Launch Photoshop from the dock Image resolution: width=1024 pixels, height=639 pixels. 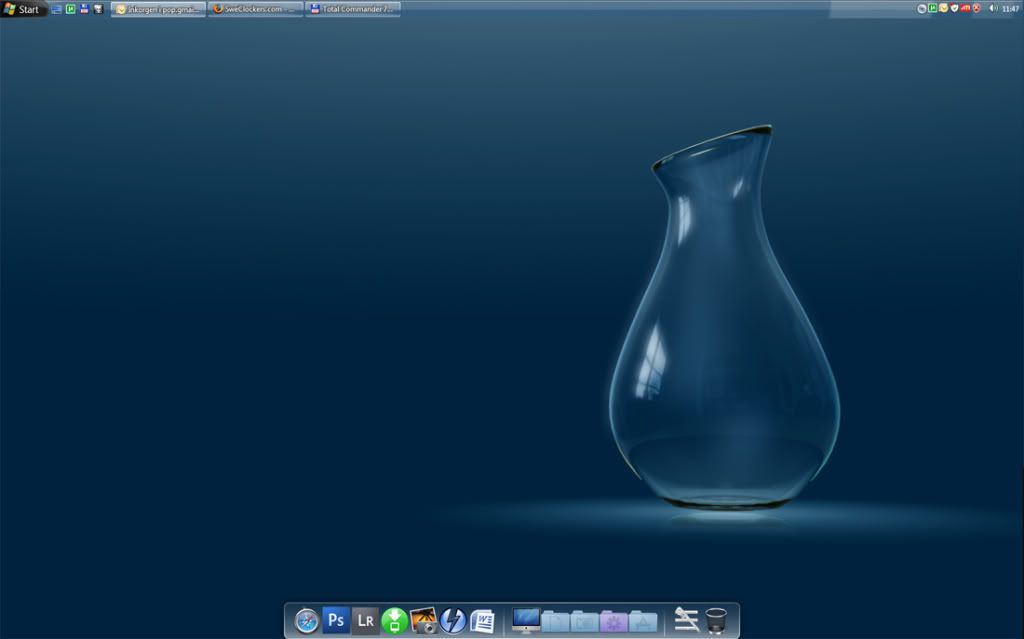[336, 621]
